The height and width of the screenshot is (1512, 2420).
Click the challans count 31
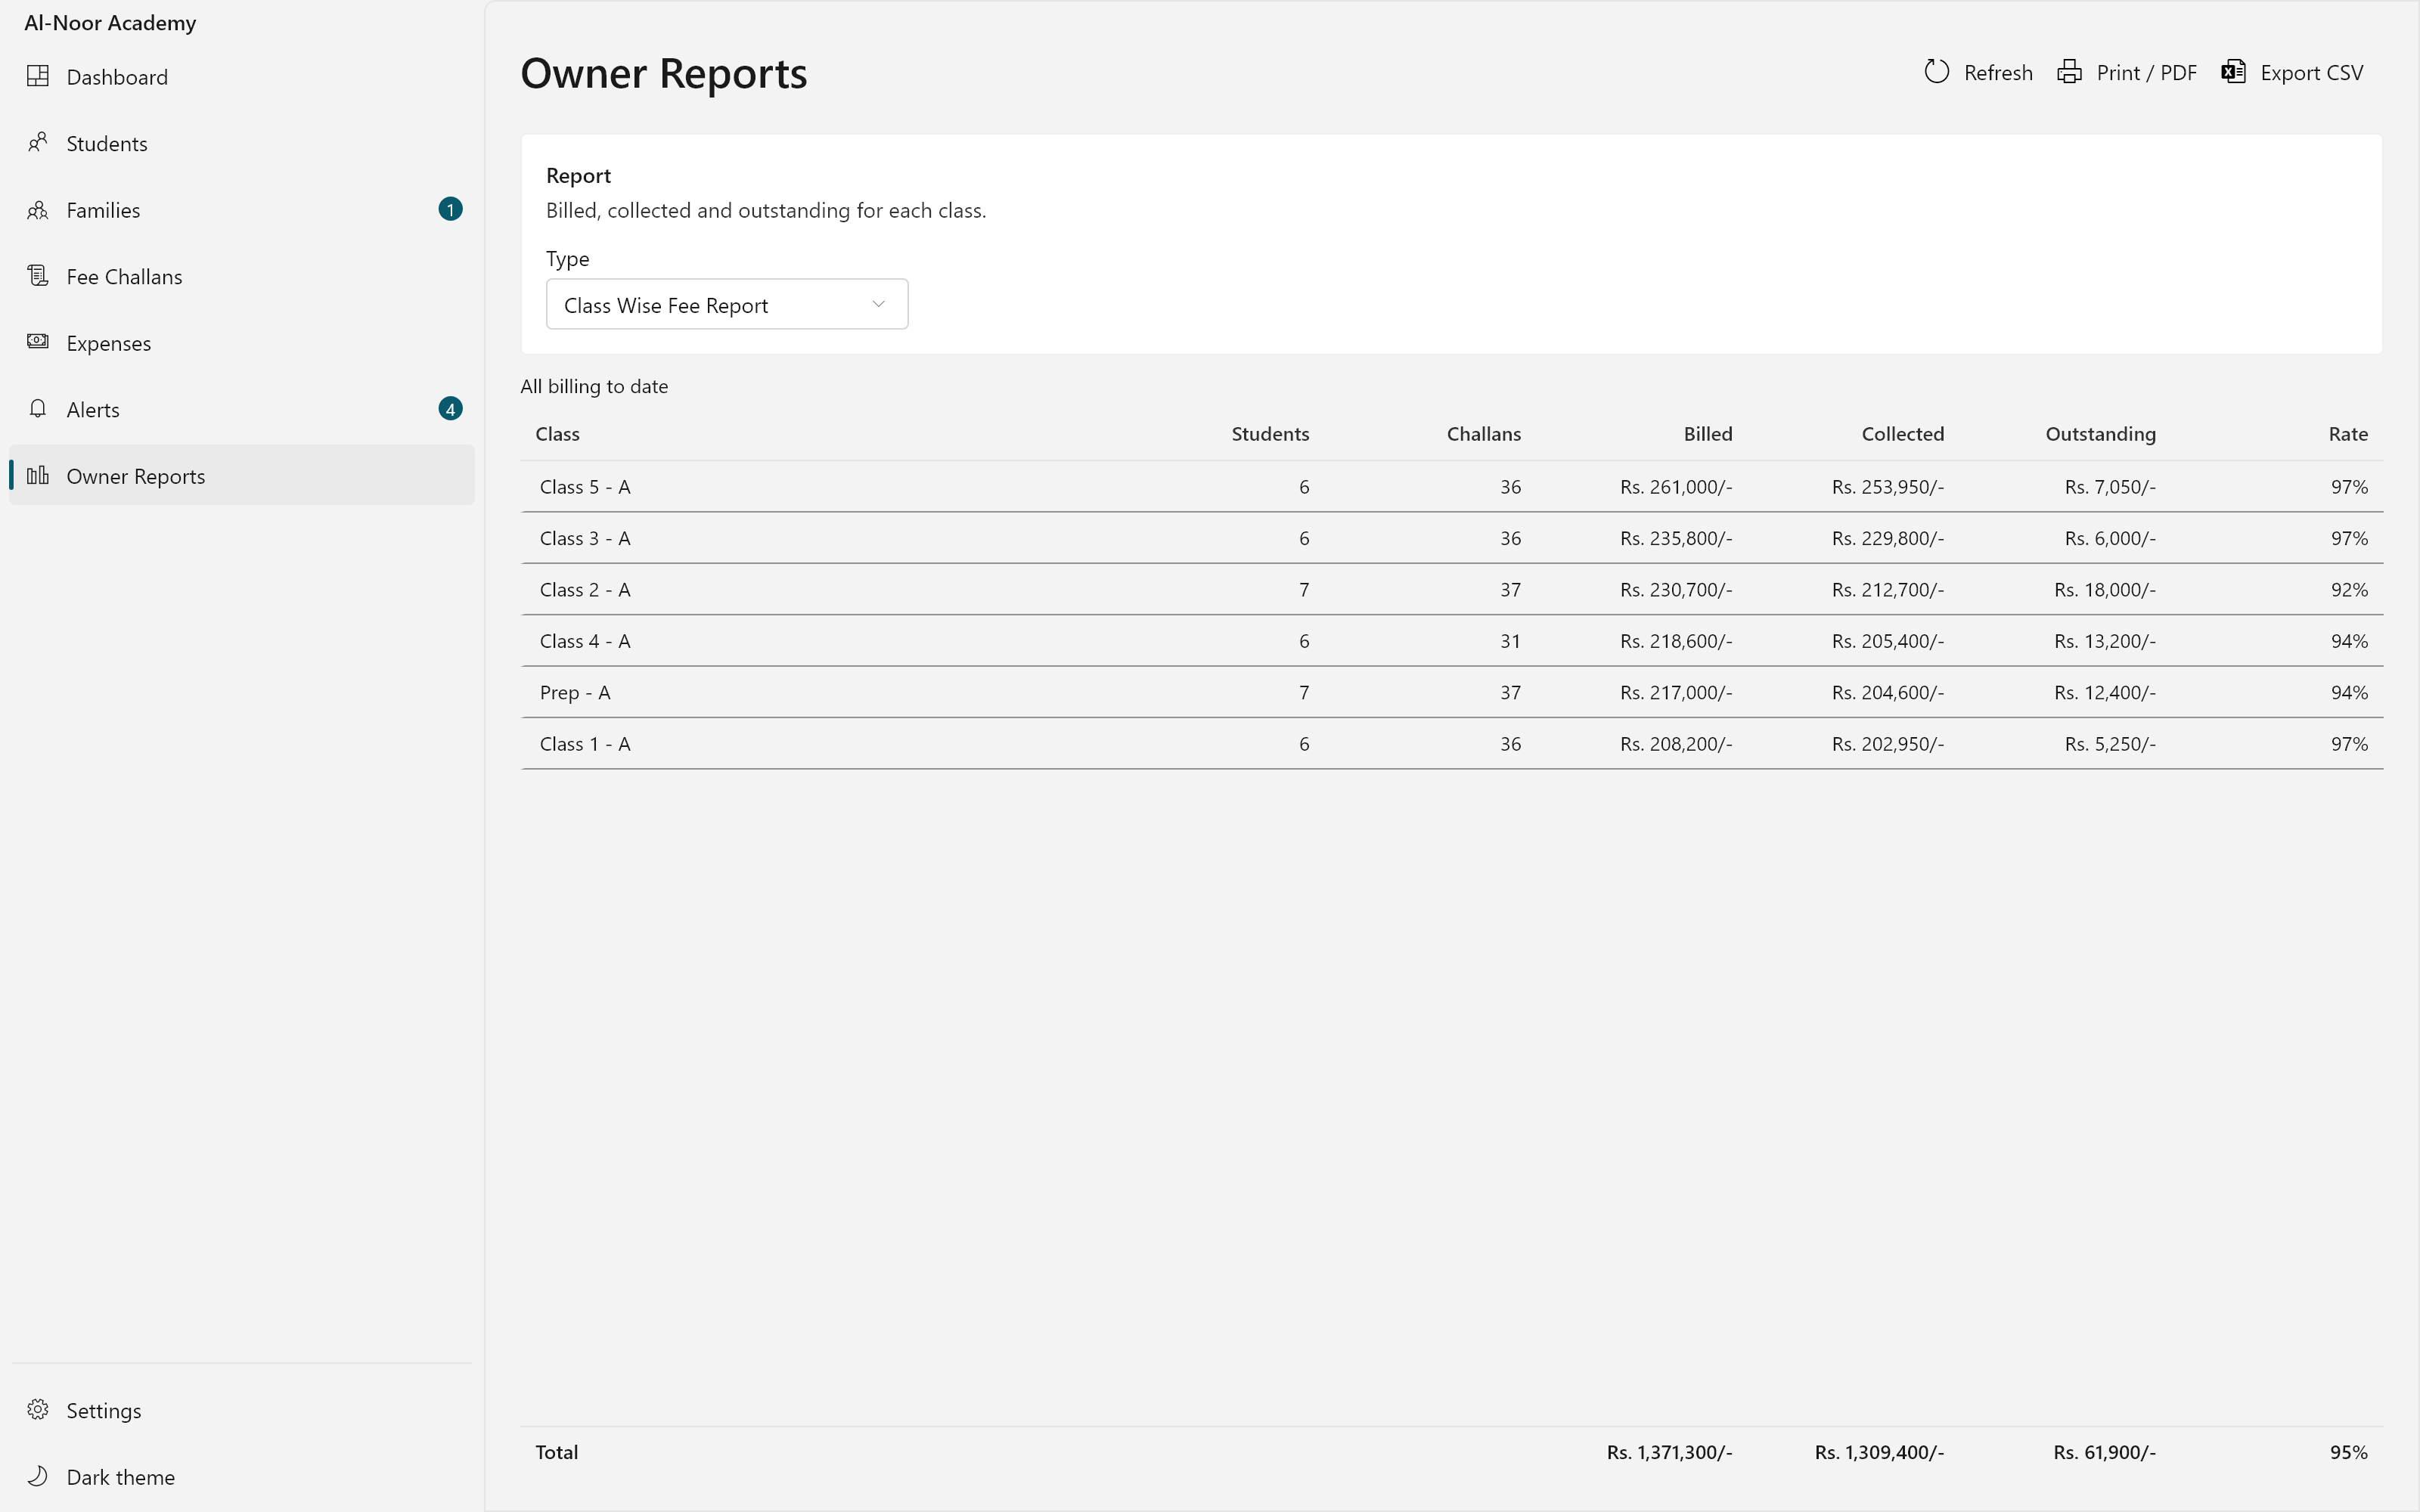[1510, 641]
